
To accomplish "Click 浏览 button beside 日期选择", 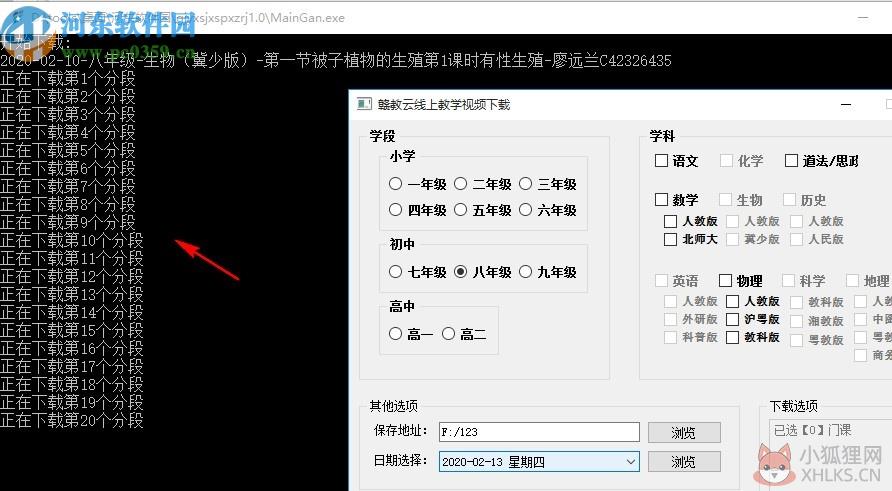I will pyautogui.click(x=684, y=461).
